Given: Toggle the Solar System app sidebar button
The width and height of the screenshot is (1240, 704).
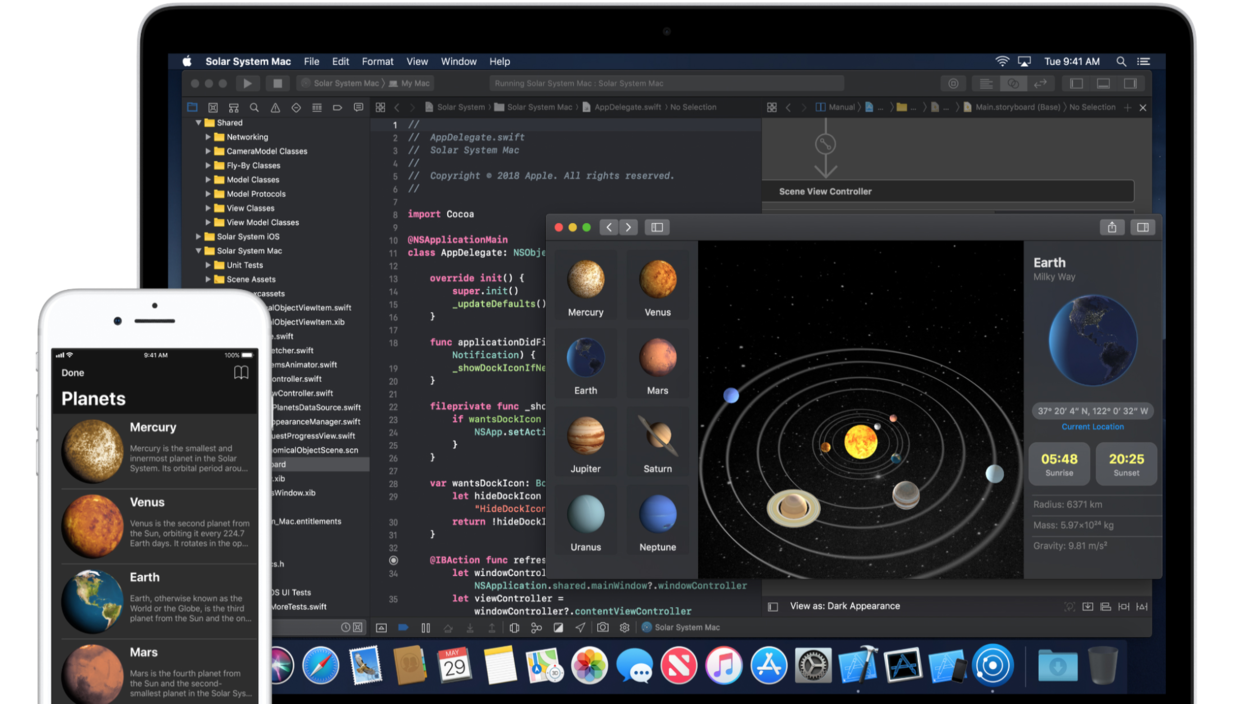Looking at the screenshot, I should pyautogui.click(x=657, y=227).
